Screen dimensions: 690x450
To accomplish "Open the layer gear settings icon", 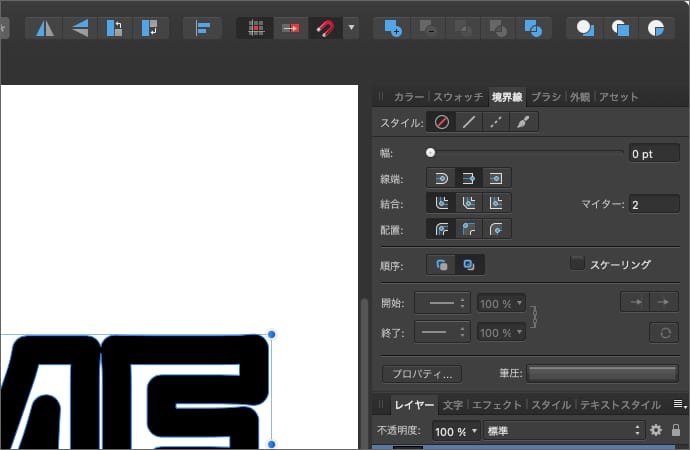I will coord(656,430).
